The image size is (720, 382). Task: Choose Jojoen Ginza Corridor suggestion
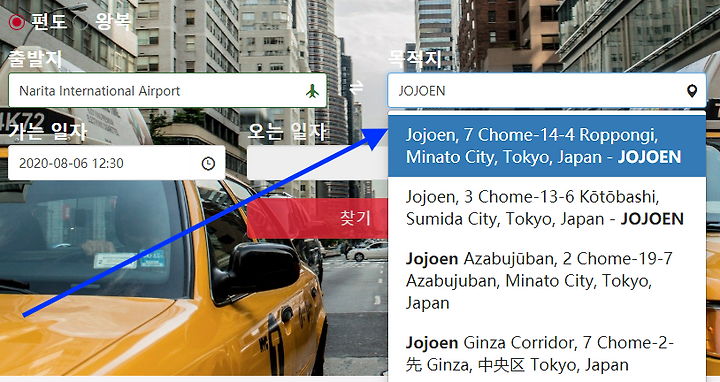coord(547,354)
